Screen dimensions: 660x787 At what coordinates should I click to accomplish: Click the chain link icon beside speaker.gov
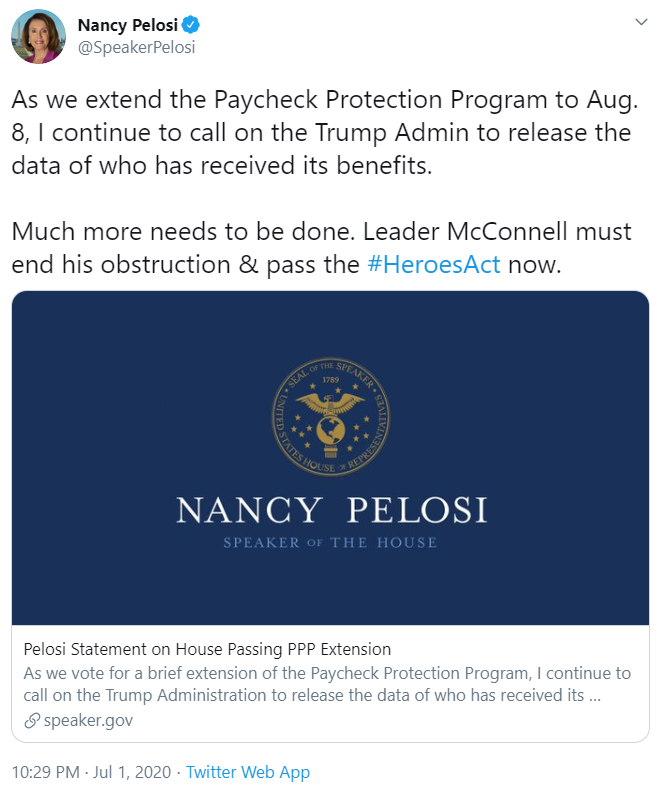tap(32, 720)
